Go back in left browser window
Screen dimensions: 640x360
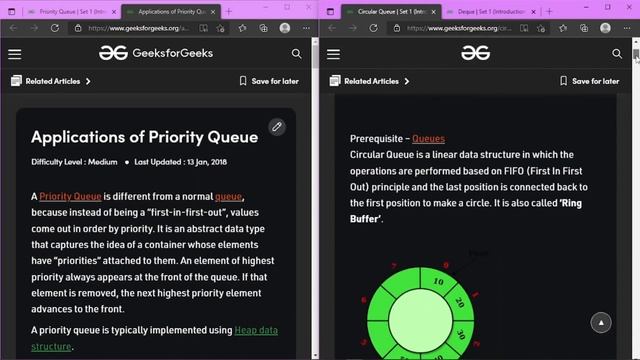(13, 28)
